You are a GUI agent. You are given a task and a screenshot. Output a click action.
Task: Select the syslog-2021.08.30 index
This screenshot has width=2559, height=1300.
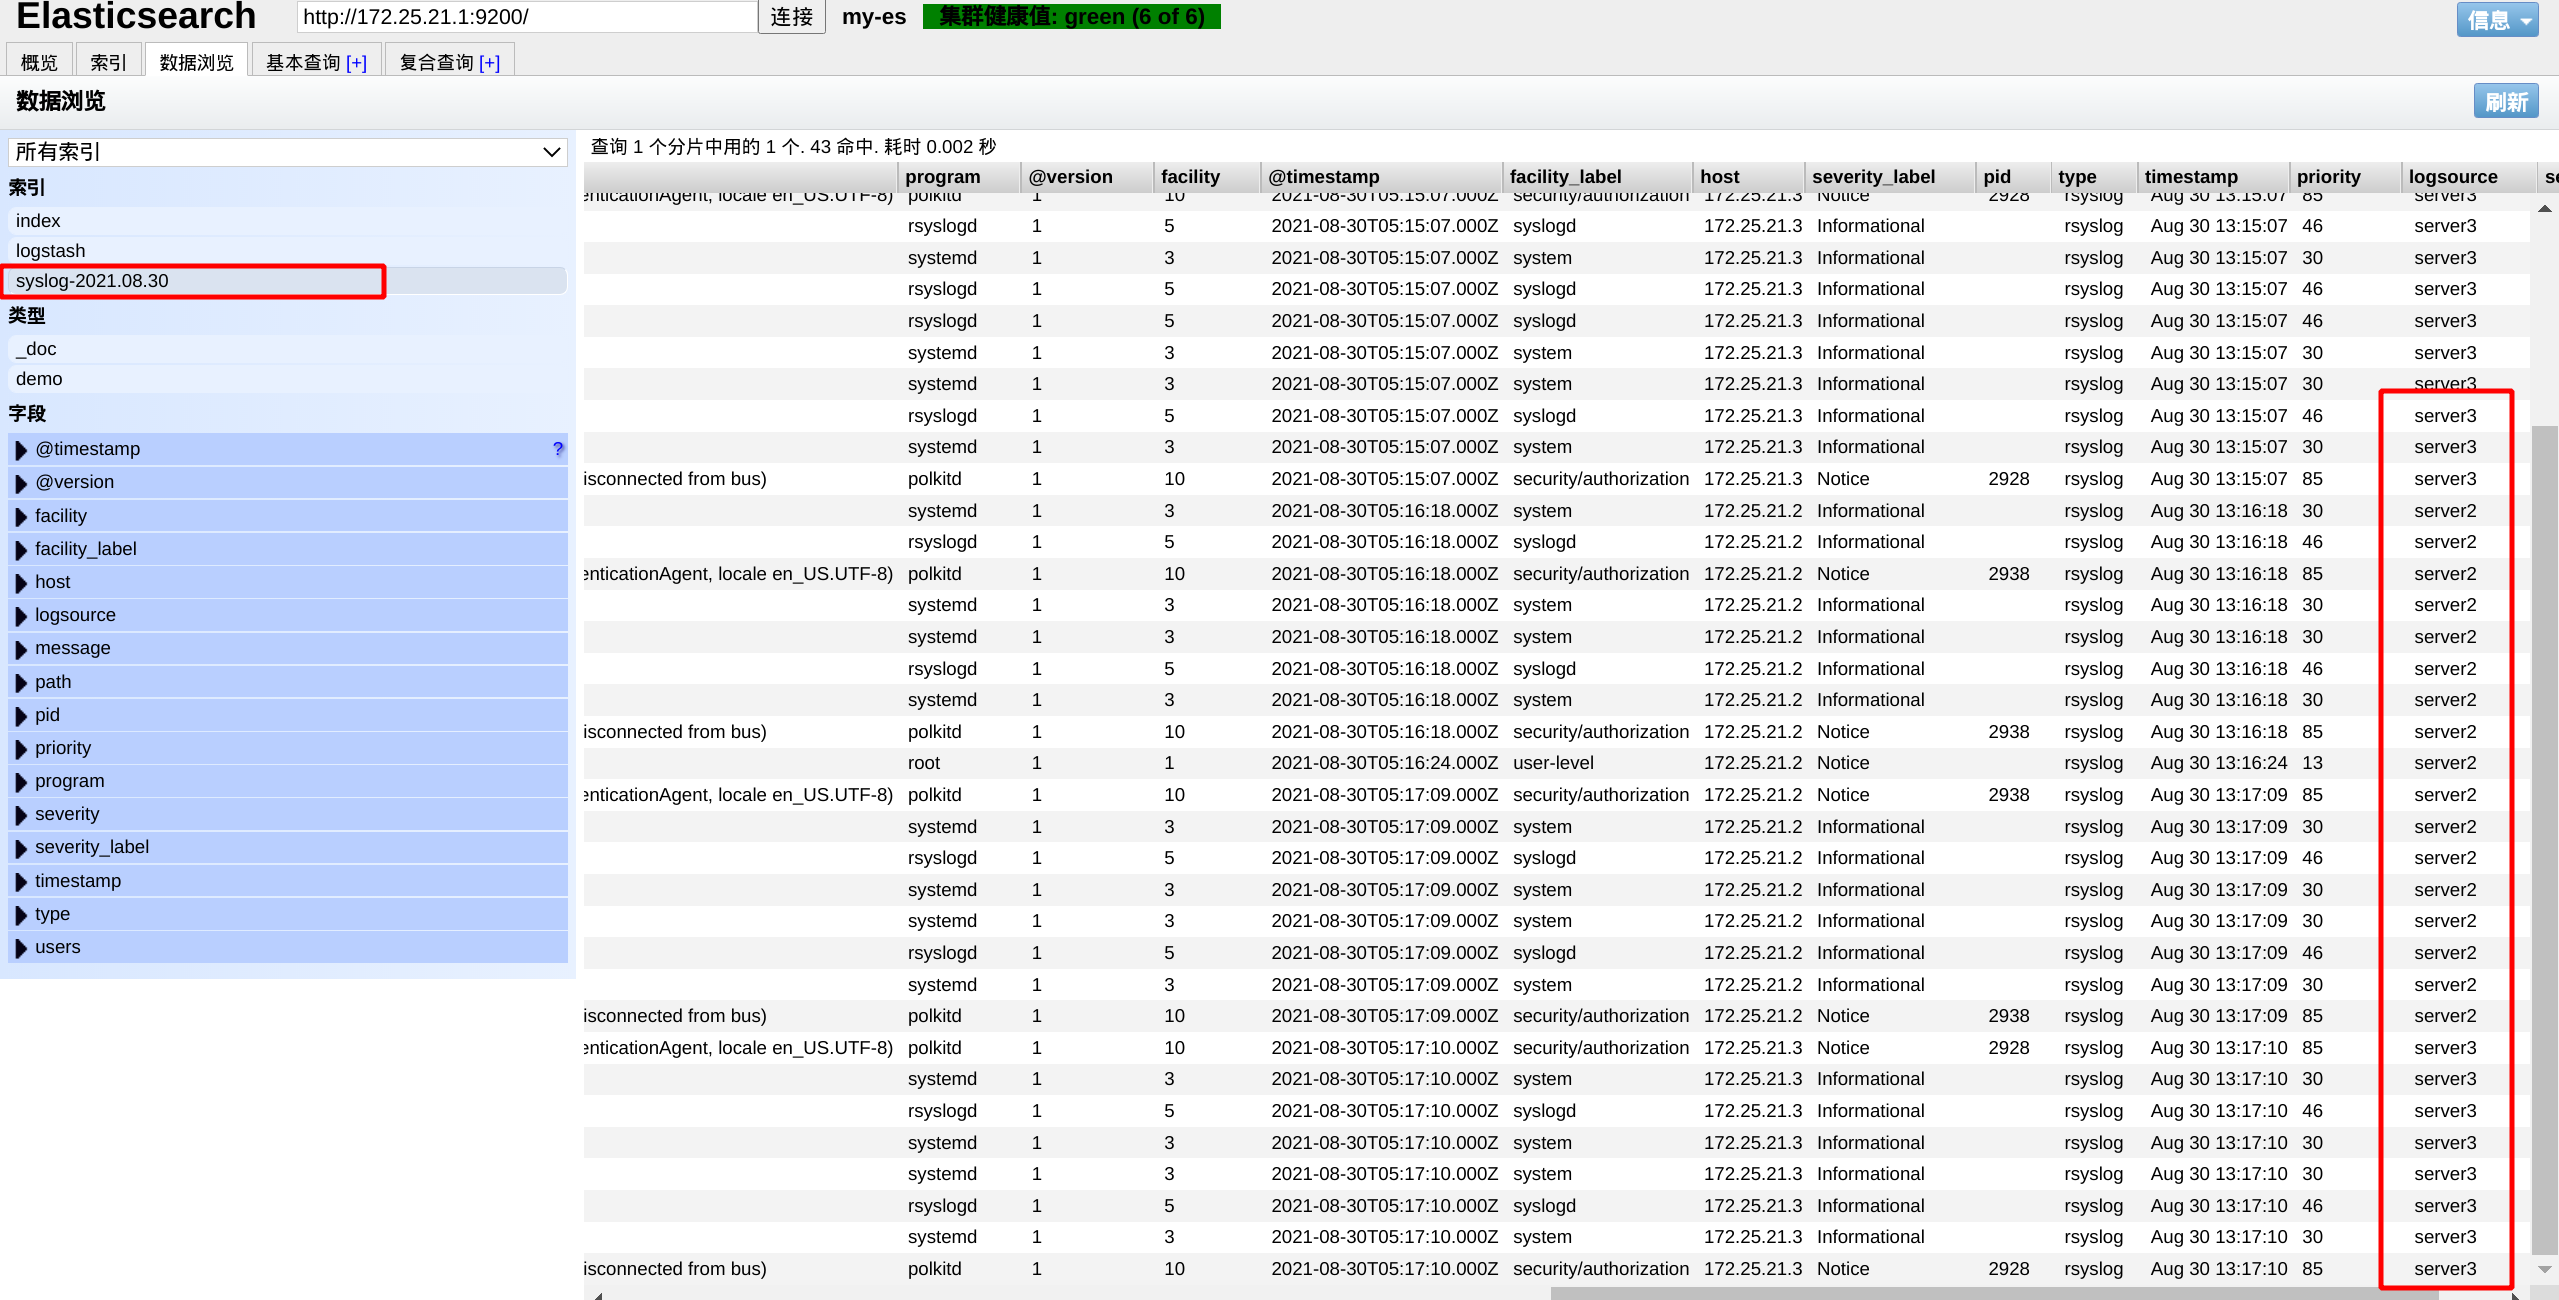[92, 281]
